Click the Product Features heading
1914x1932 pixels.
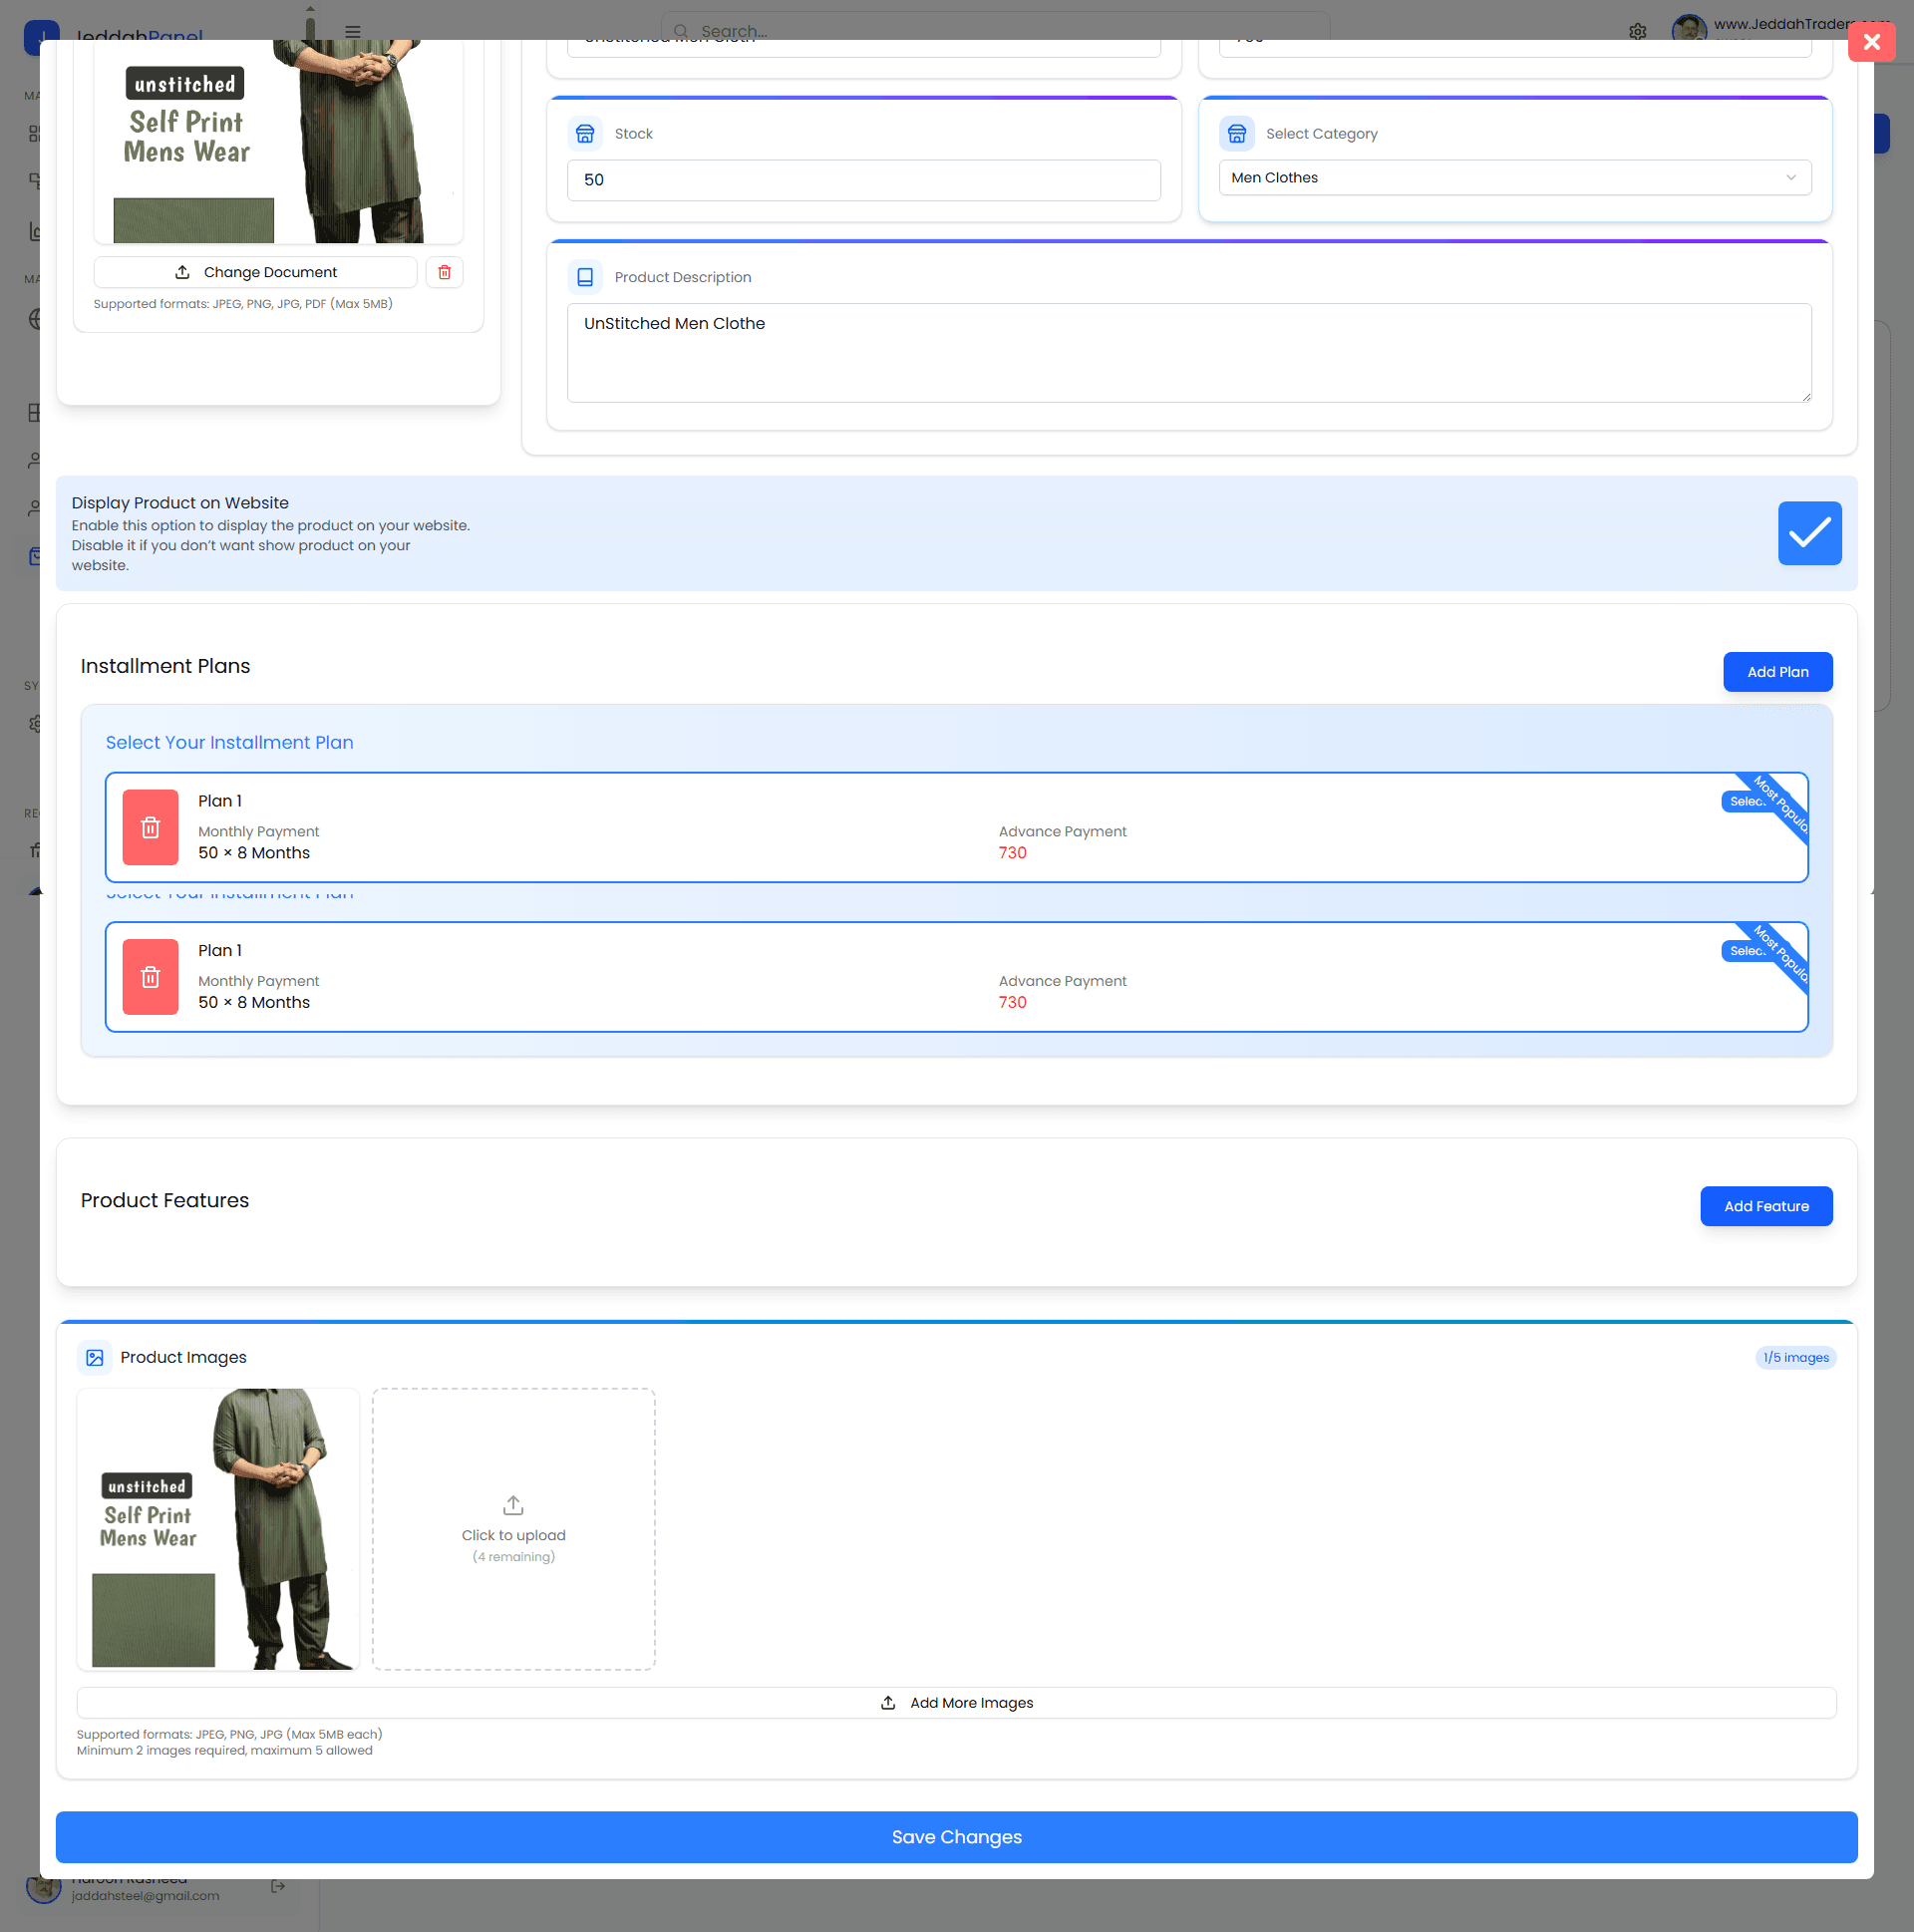tap(165, 1200)
